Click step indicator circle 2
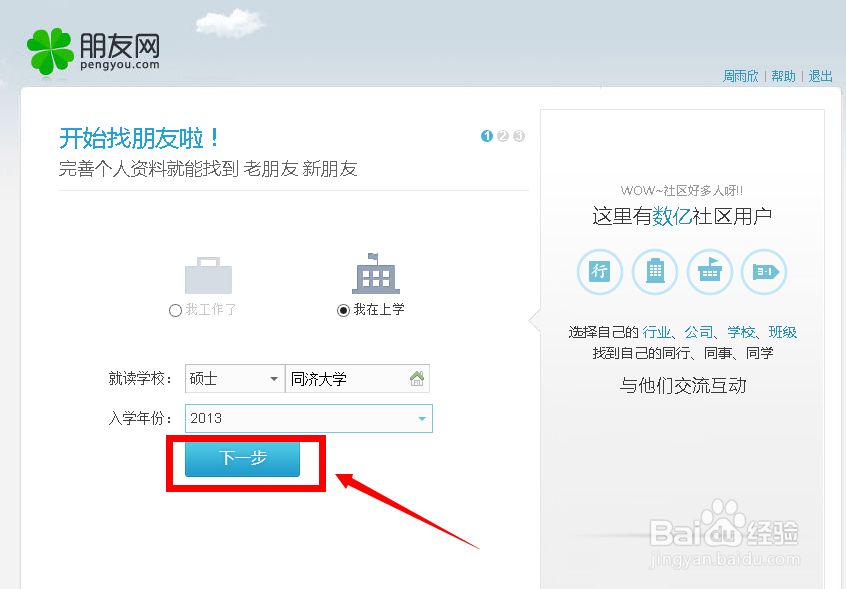This screenshot has width=846, height=589. pos(503,136)
